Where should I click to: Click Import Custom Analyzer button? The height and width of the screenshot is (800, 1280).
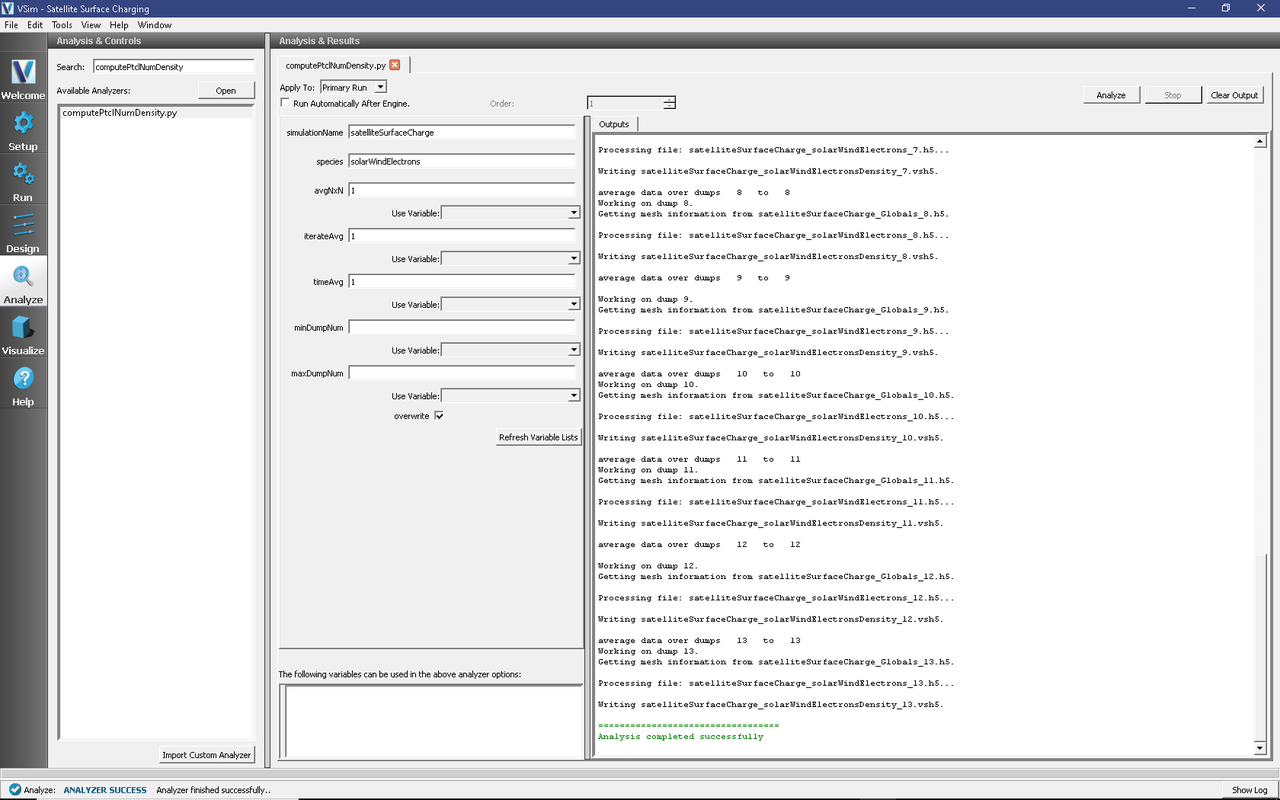[207, 755]
